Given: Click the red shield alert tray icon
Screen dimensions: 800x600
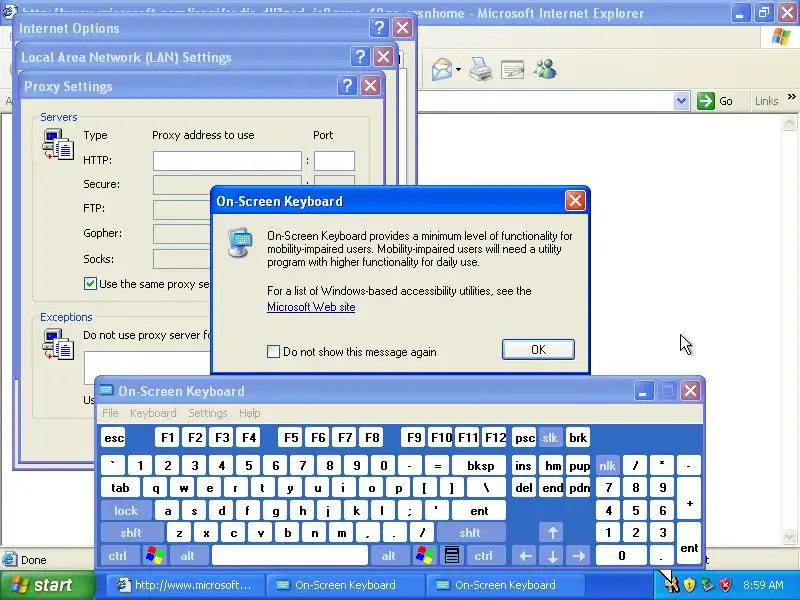Looking at the screenshot, I should (725, 585).
